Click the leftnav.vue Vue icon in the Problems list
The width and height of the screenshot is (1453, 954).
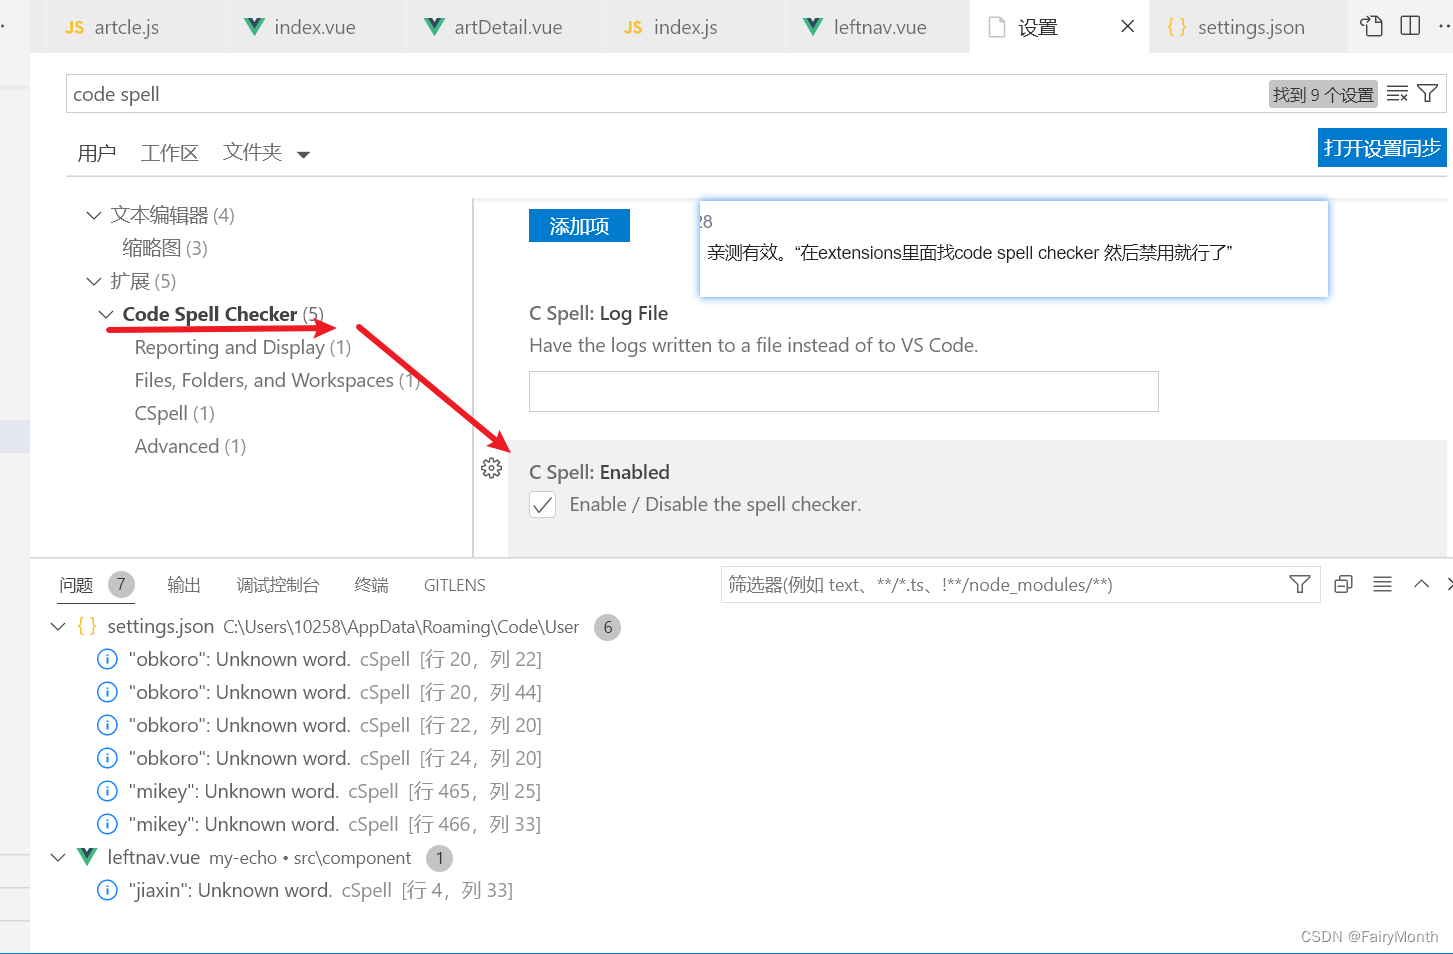pyautogui.click(x=87, y=857)
